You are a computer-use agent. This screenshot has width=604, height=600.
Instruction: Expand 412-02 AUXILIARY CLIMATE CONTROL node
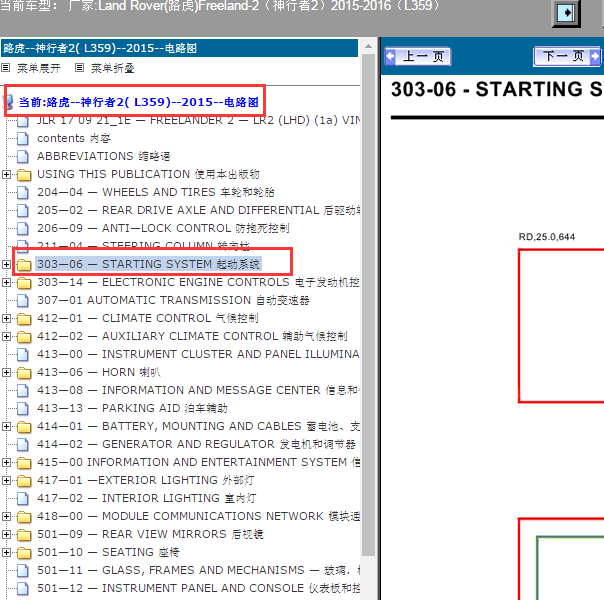(6, 336)
